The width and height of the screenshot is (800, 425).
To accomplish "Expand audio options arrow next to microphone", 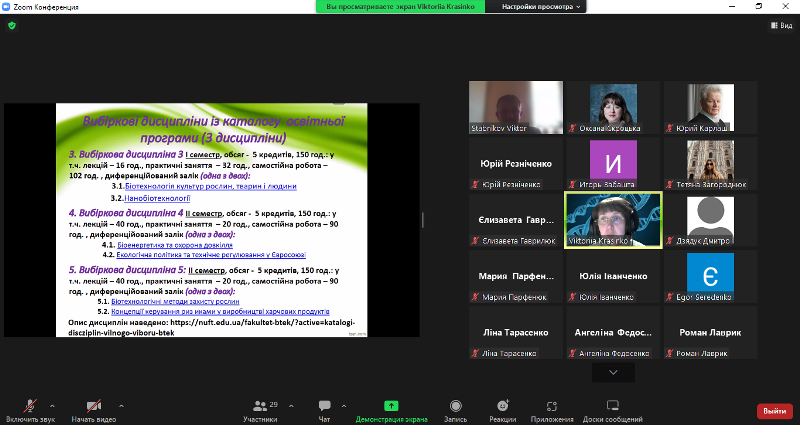I will (x=52, y=406).
